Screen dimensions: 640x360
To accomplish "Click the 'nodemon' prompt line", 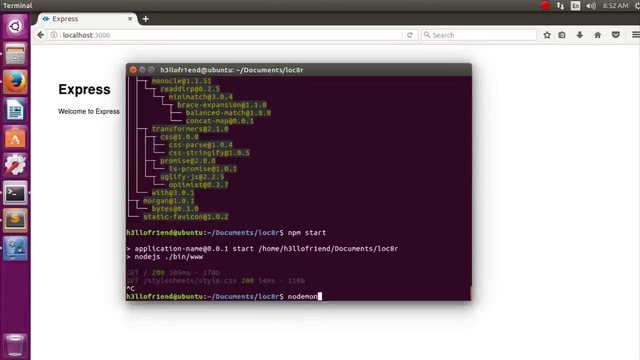I will pos(224,296).
